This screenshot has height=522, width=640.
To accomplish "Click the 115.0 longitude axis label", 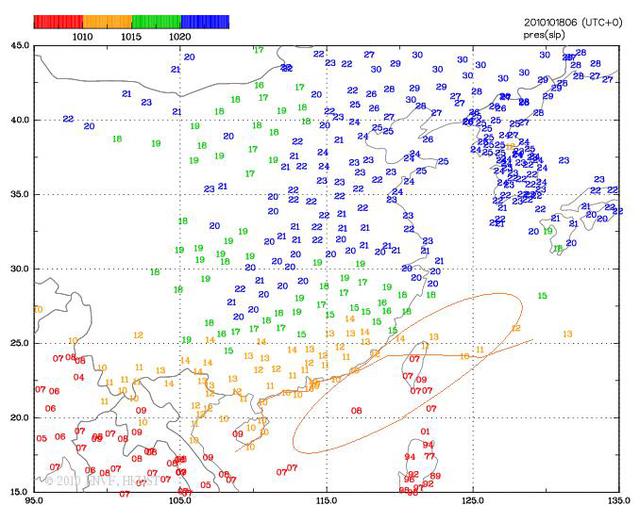I will point(327,500).
